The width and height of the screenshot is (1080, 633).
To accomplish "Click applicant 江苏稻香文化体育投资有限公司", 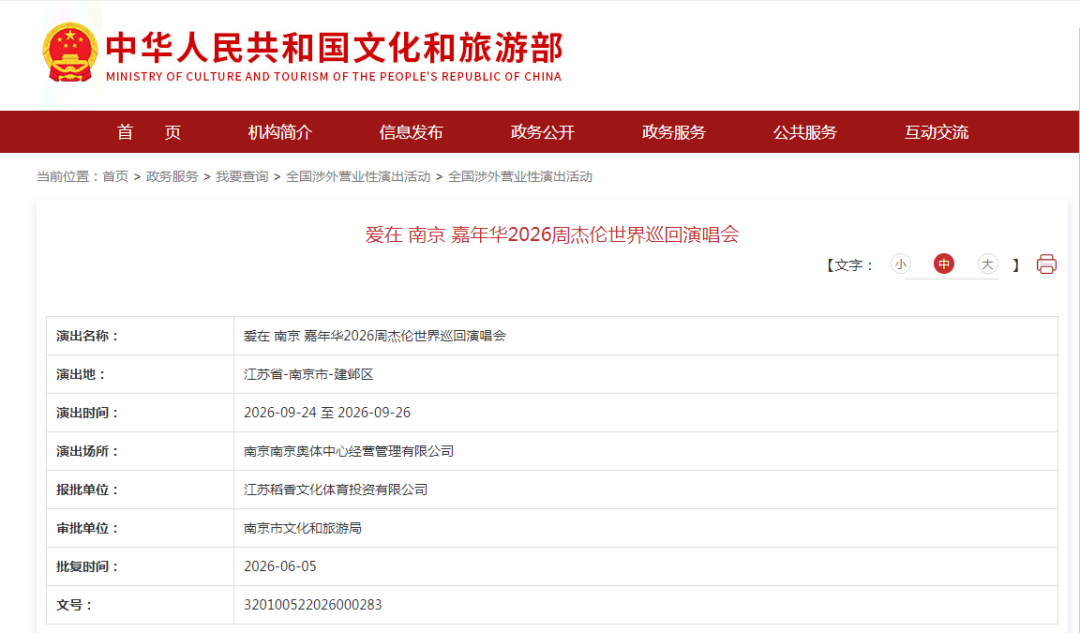I will (335, 490).
